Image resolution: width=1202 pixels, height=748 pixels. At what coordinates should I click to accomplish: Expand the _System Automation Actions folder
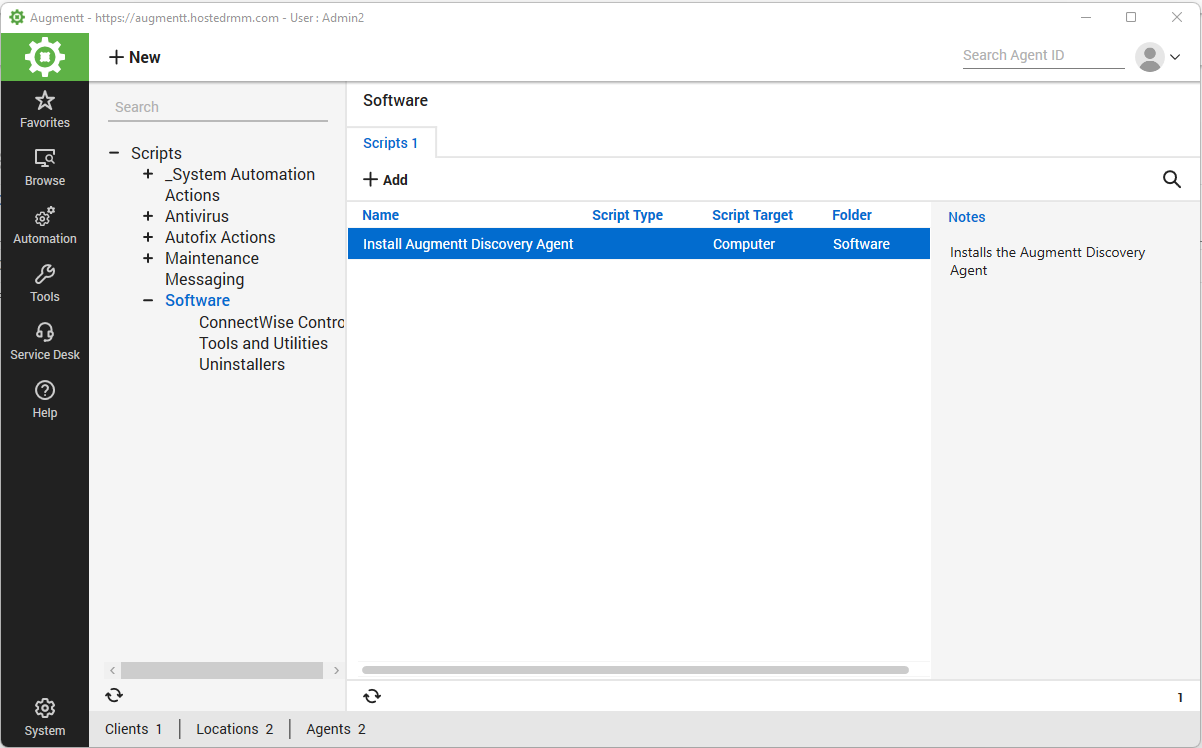148,174
